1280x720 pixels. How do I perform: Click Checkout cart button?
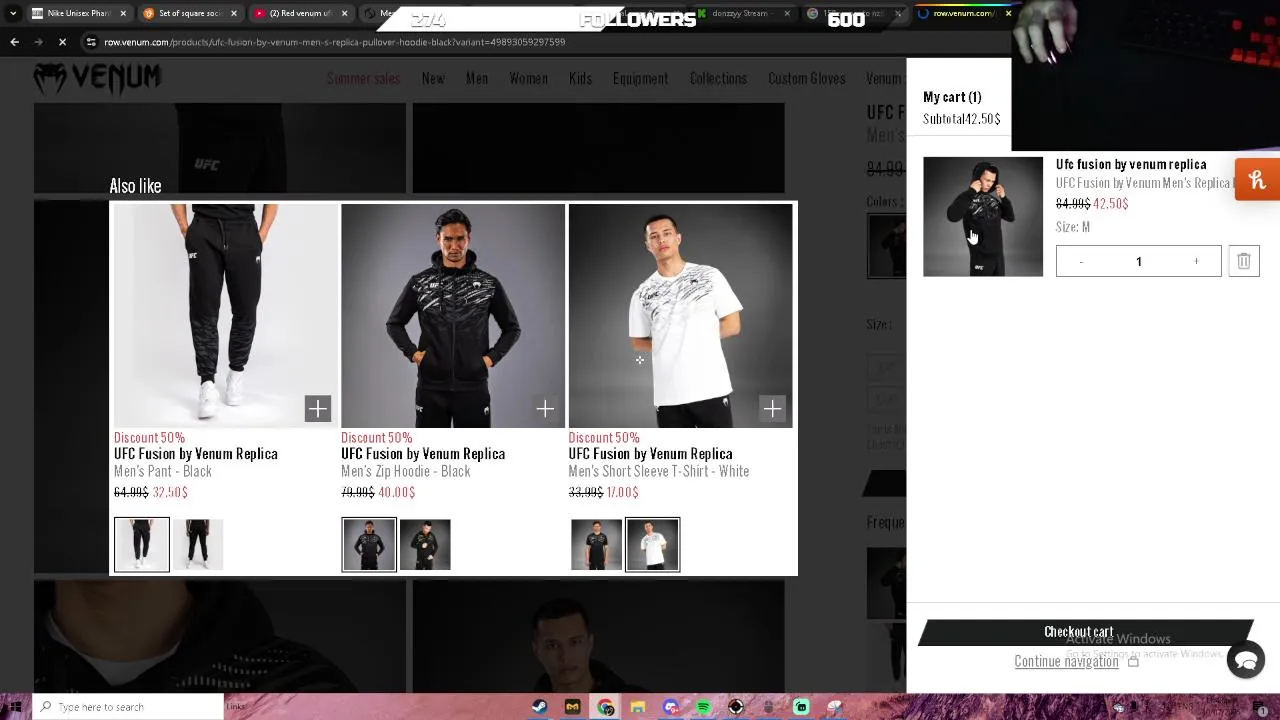coord(1085,632)
